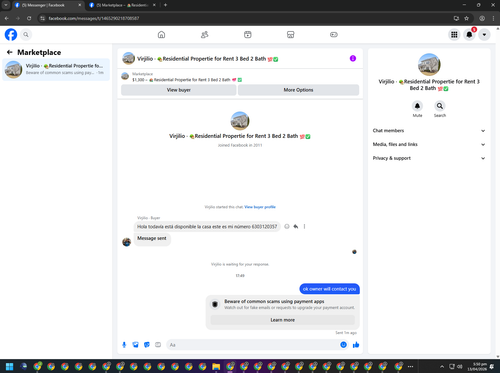Screen dimensions: 500x373
Task: Mute the conversation with bell icon
Action: pyautogui.click(x=417, y=106)
